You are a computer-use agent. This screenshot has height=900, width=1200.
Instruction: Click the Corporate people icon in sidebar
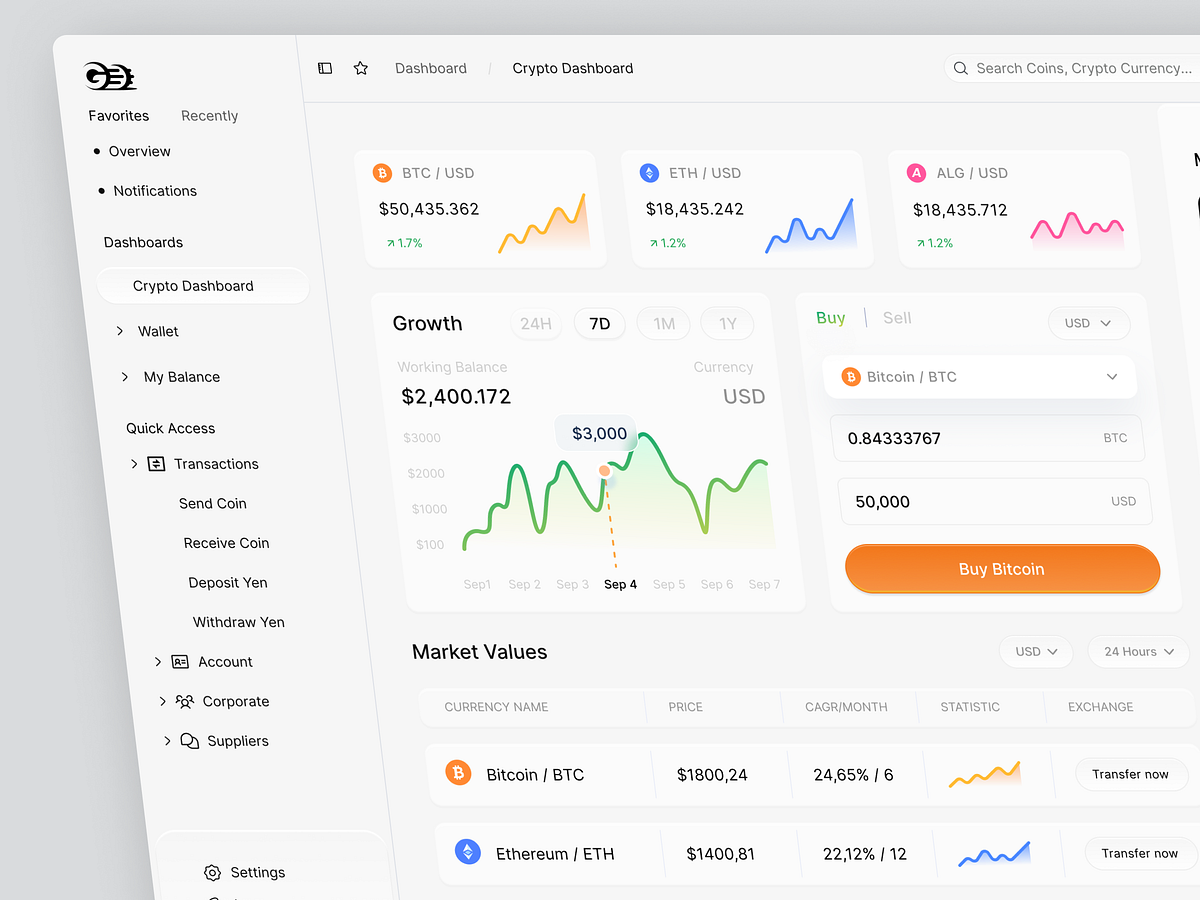186,701
